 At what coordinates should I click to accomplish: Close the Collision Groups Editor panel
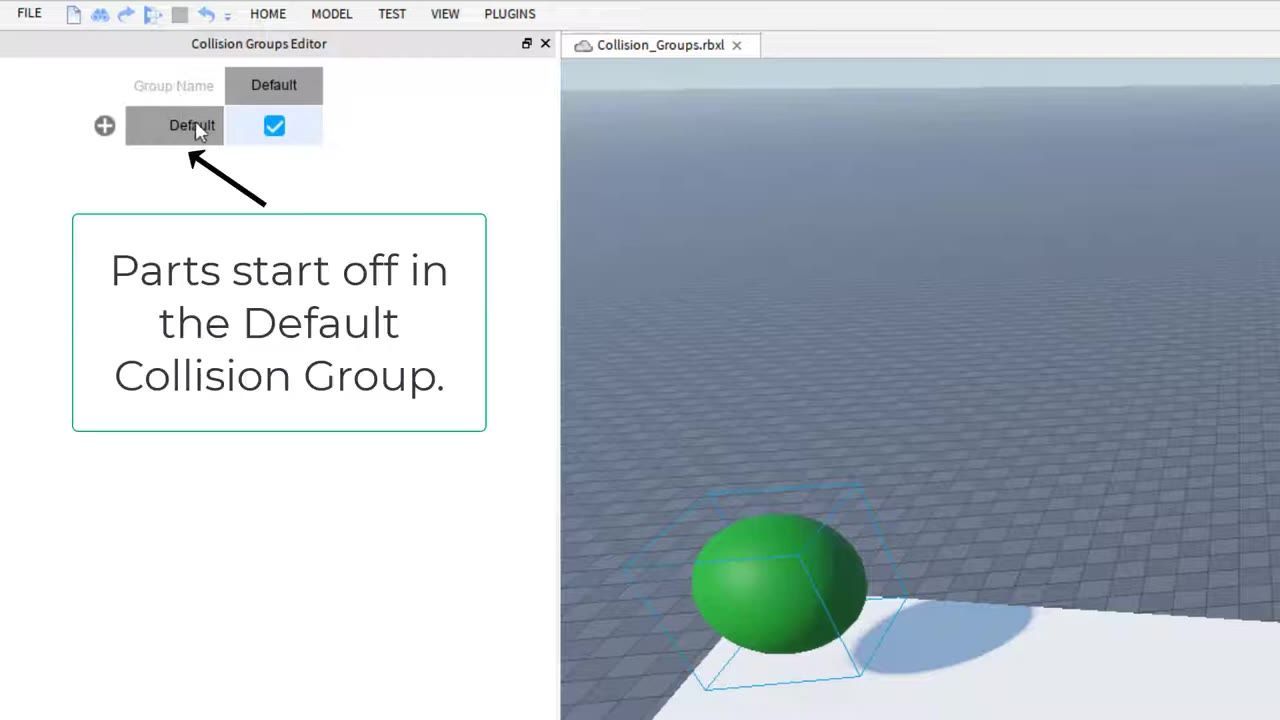point(545,43)
